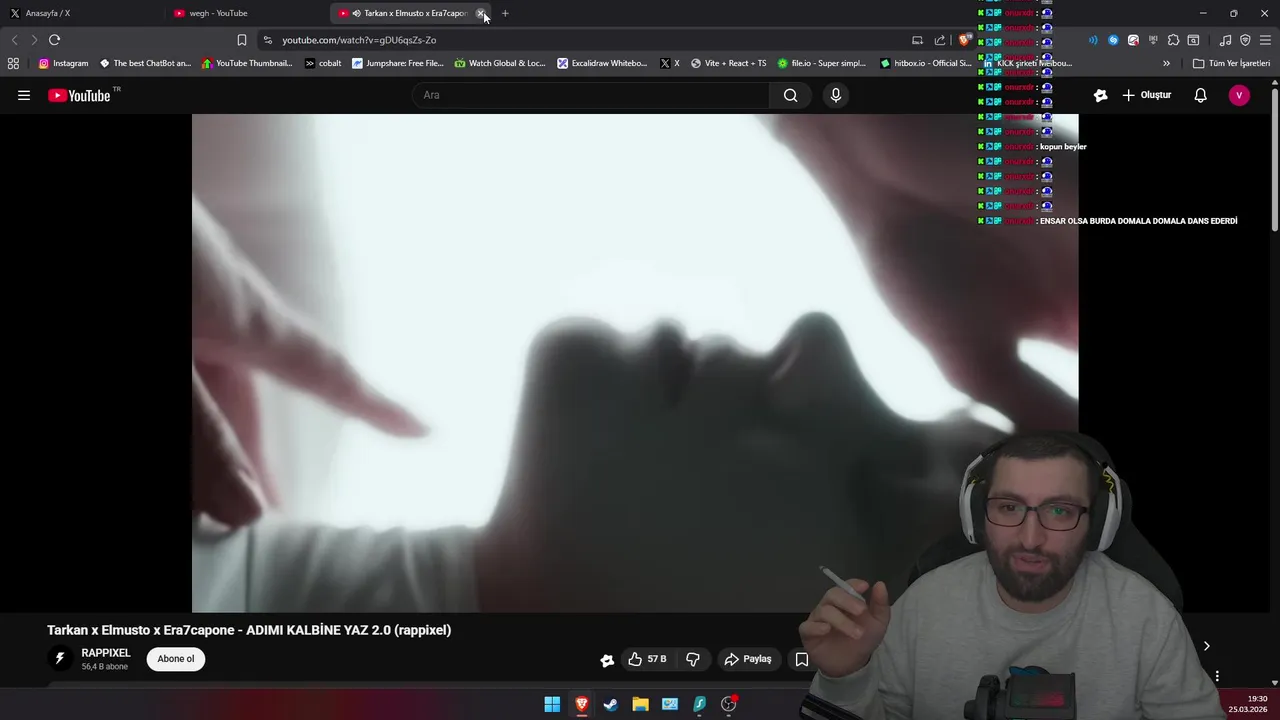Viewport: 1280px width, 720px height.
Task: Open File Explorer from the taskbar
Action: pyautogui.click(x=640, y=704)
